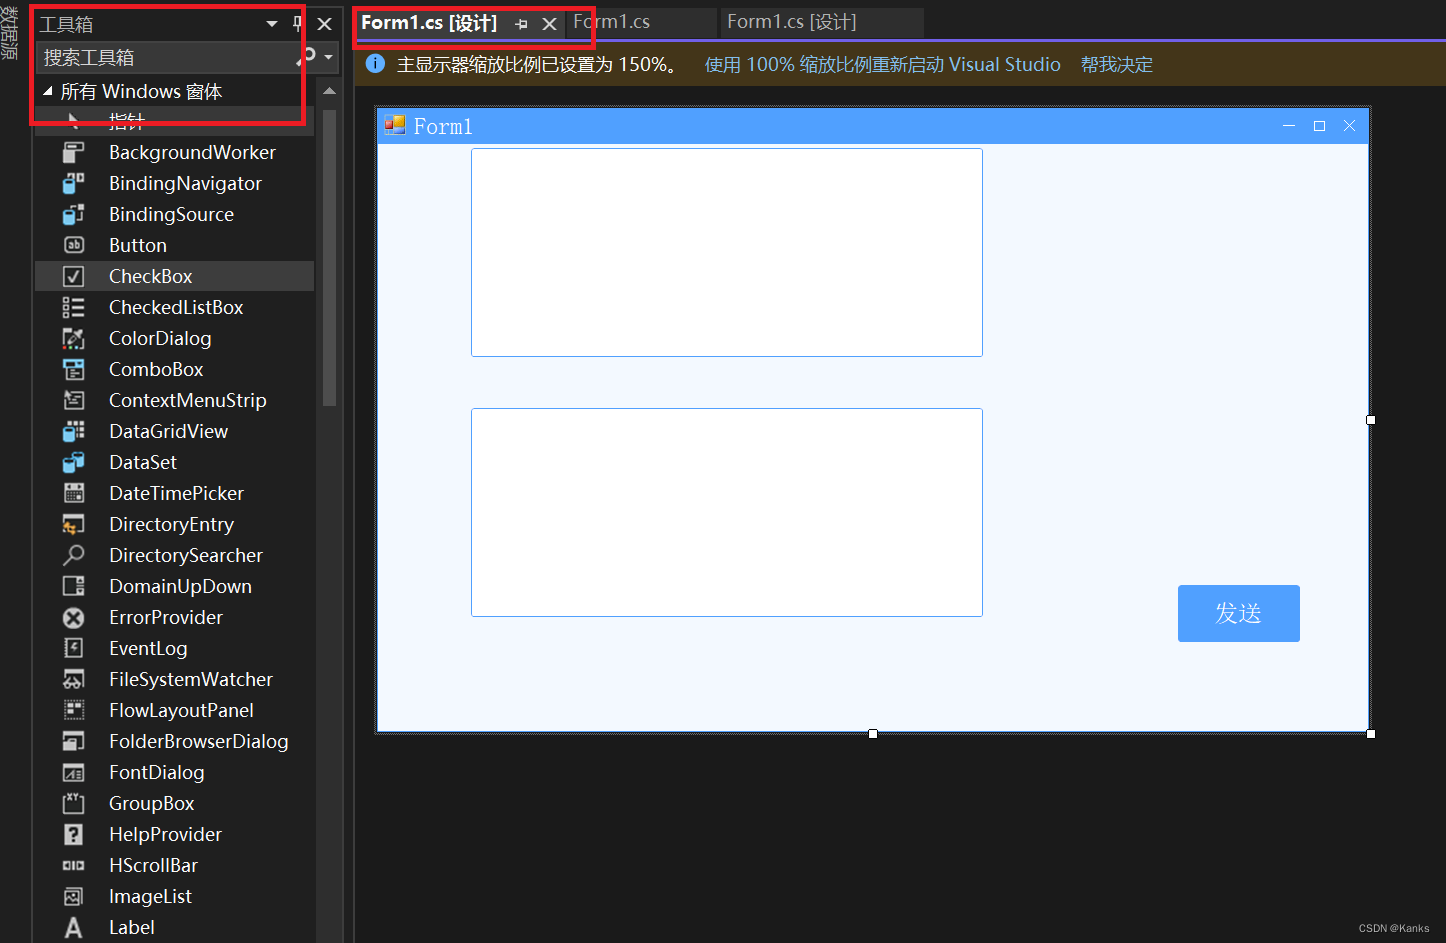Click the form's bottom-middle resize handle
The height and width of the screenshot is (943, 1446).
tap(873, 734)
